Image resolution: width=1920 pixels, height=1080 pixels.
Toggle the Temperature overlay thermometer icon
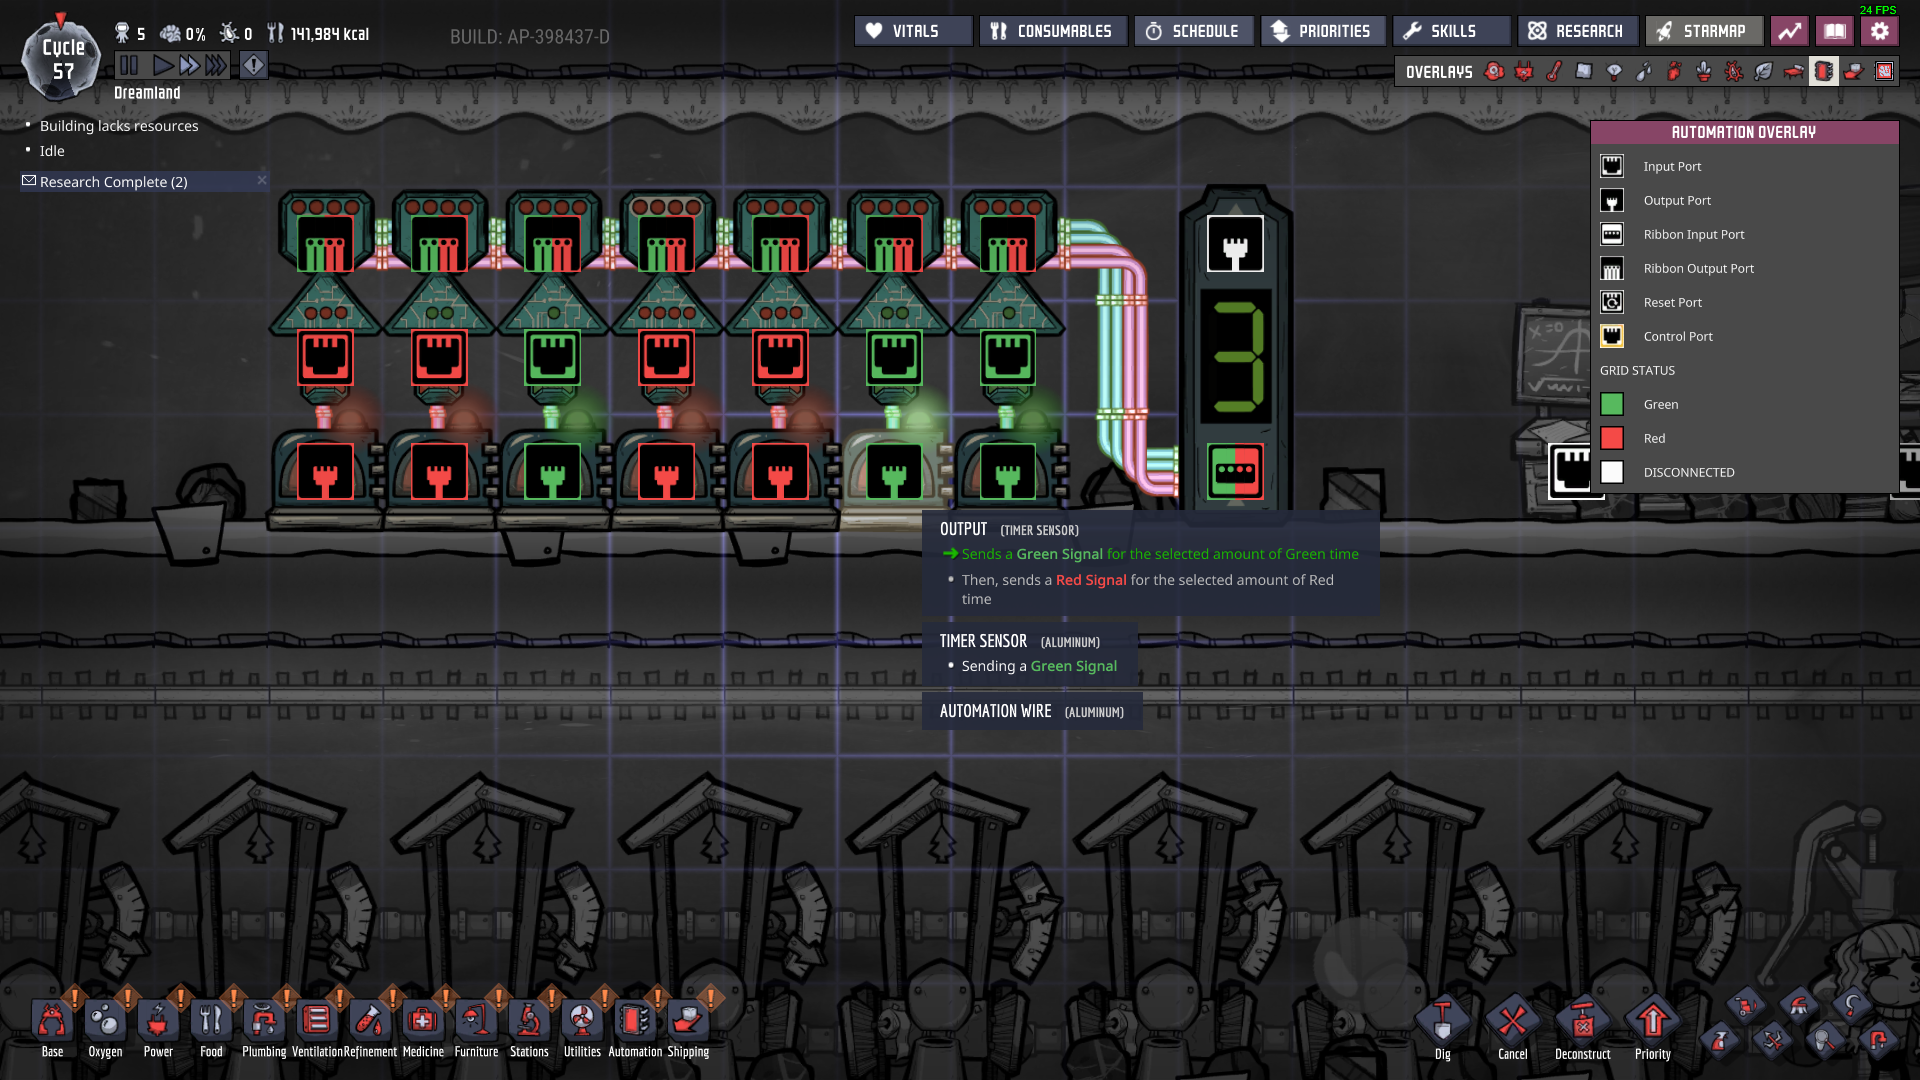[x=1554, y=71]
